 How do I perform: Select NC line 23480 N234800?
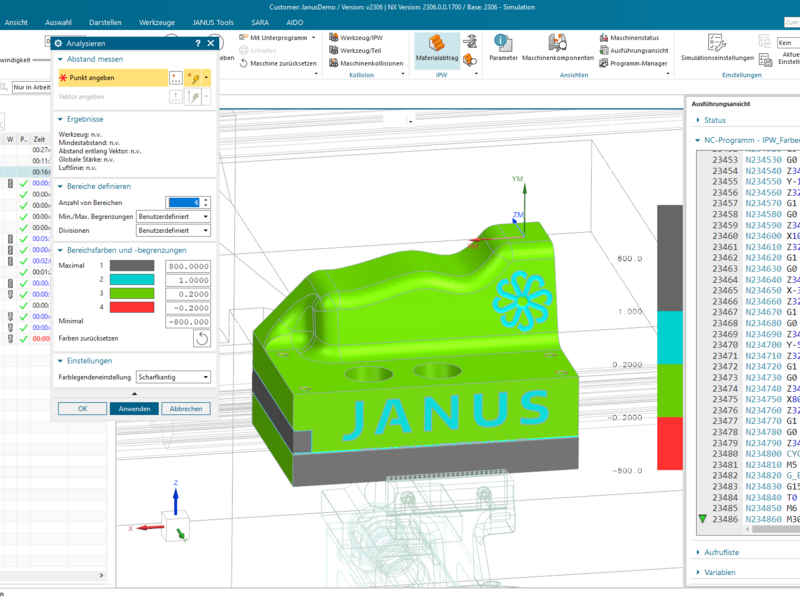pos(755,454)
